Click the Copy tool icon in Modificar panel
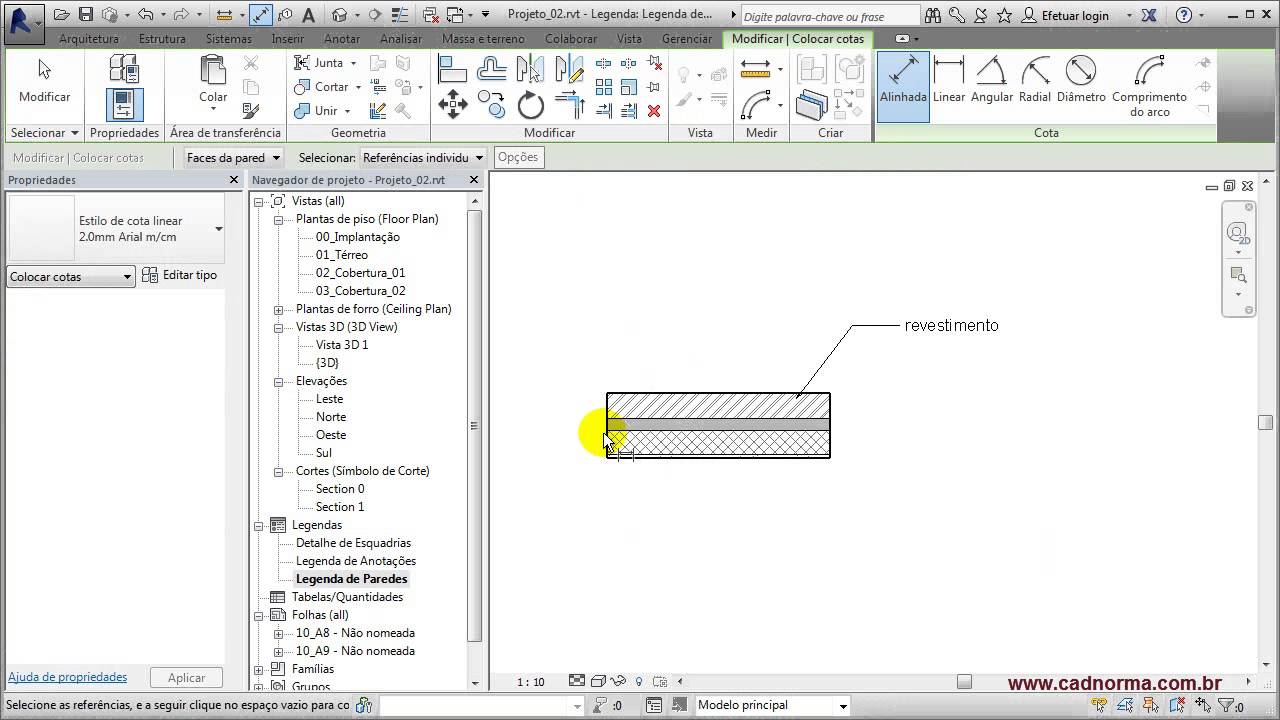This screenshot has height=720, width=1280. [491, 103]
